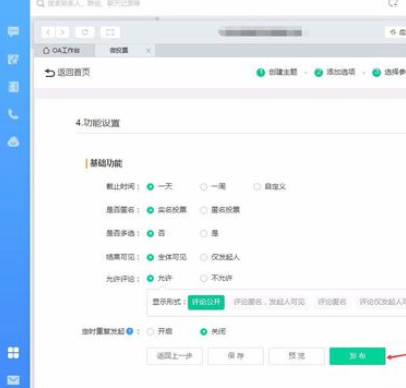This screenshot has height=388, width=406.
Task: Open the mail icon in sidebar
Action: pos(13,380)
